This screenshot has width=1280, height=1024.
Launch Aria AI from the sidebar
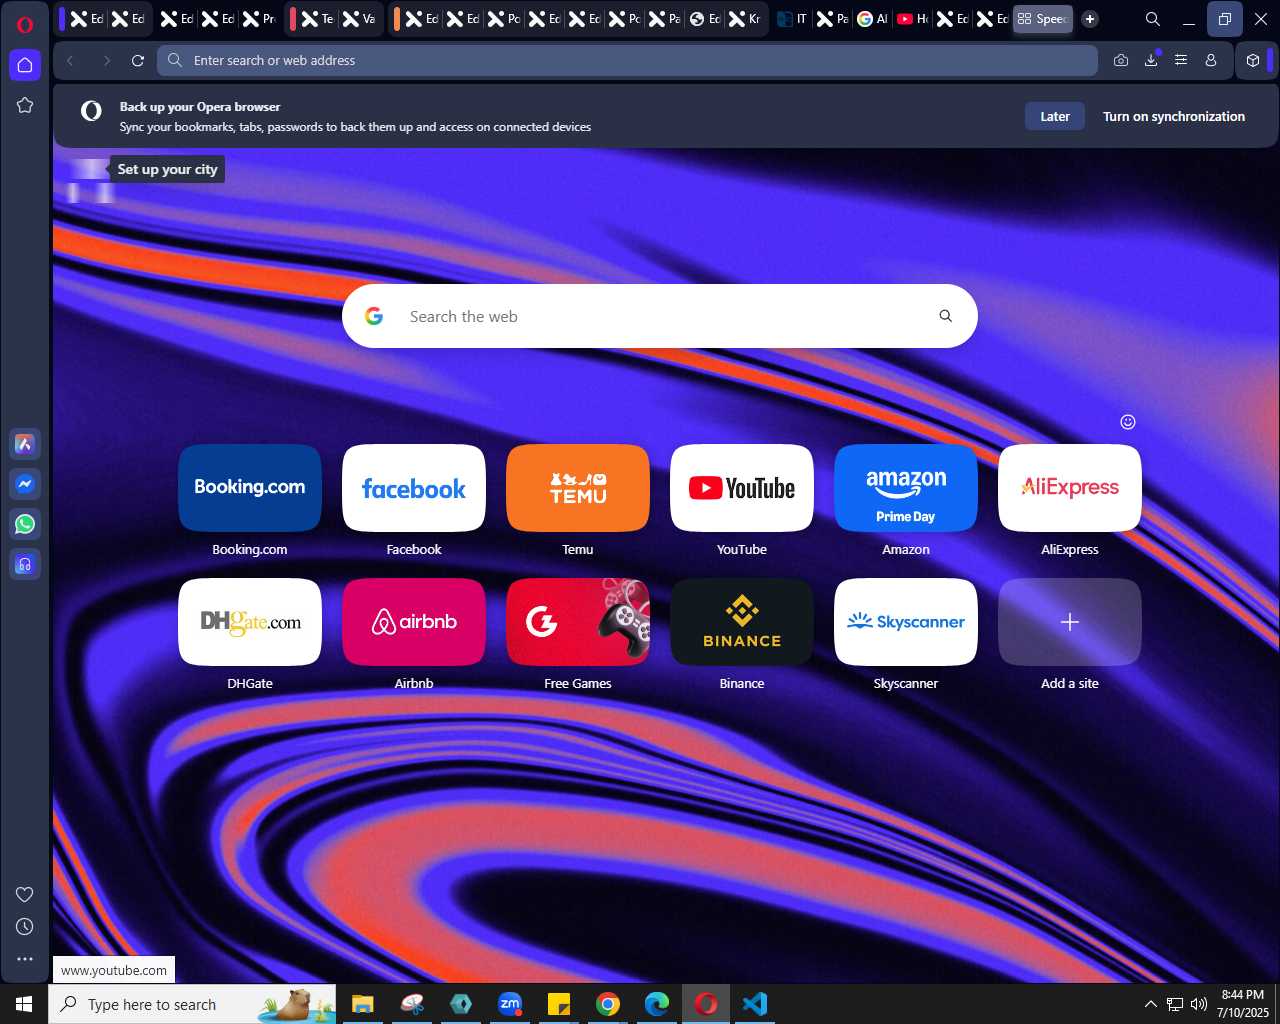tap(25, 444)
